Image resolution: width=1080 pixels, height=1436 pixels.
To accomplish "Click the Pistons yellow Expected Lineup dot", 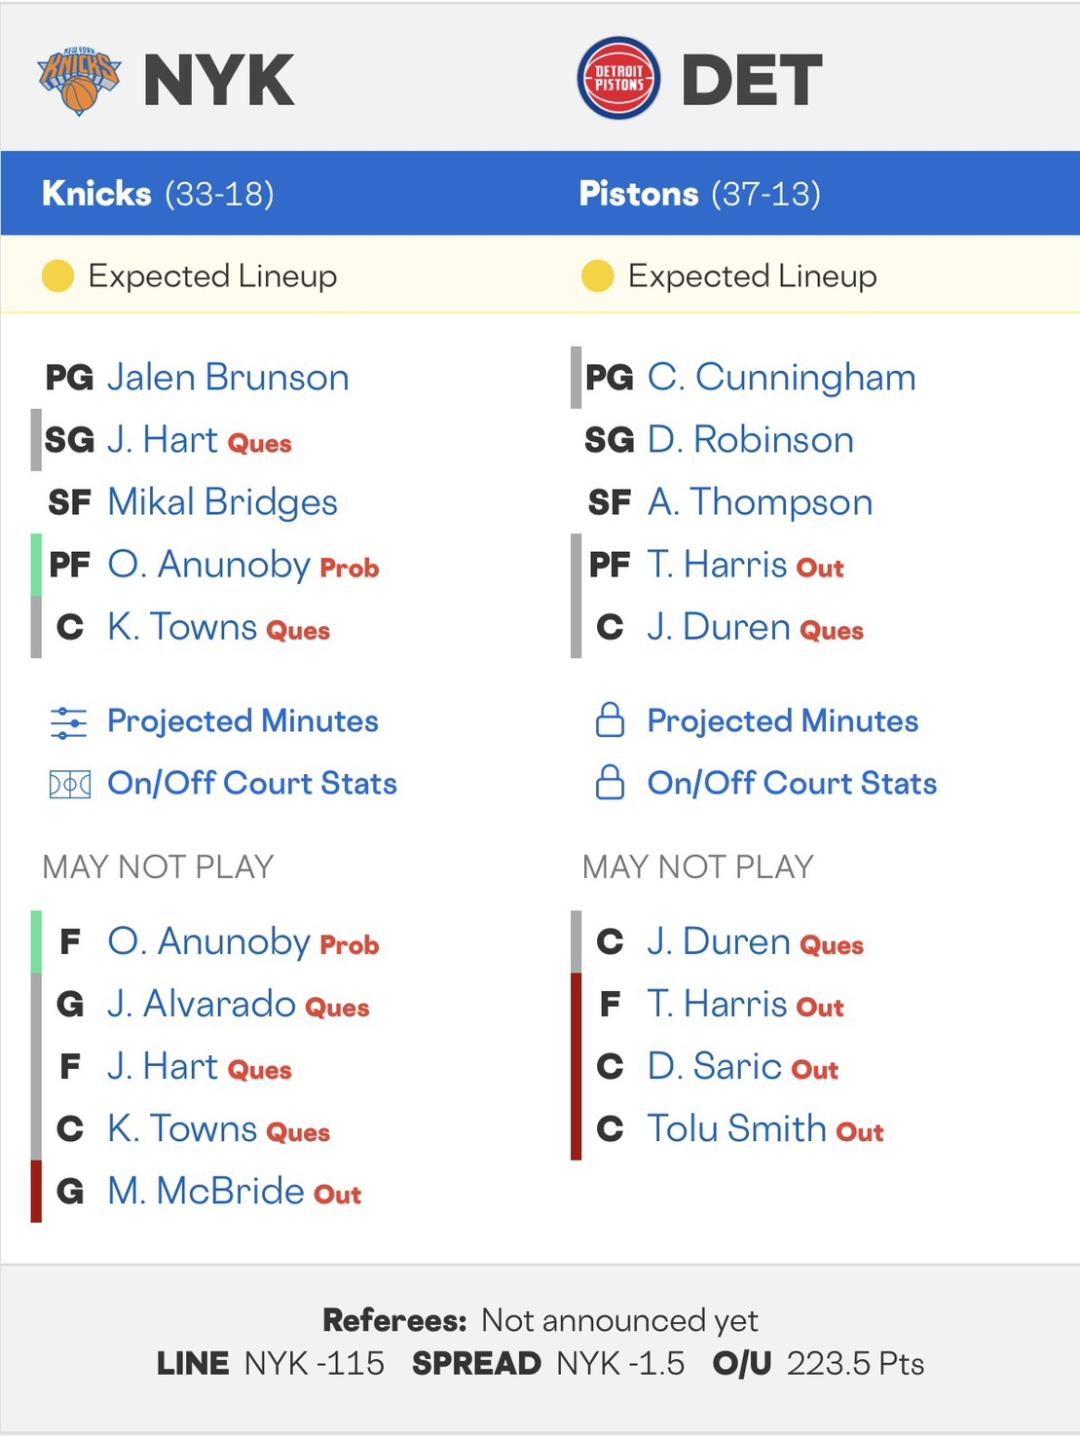I will (597, 276).
